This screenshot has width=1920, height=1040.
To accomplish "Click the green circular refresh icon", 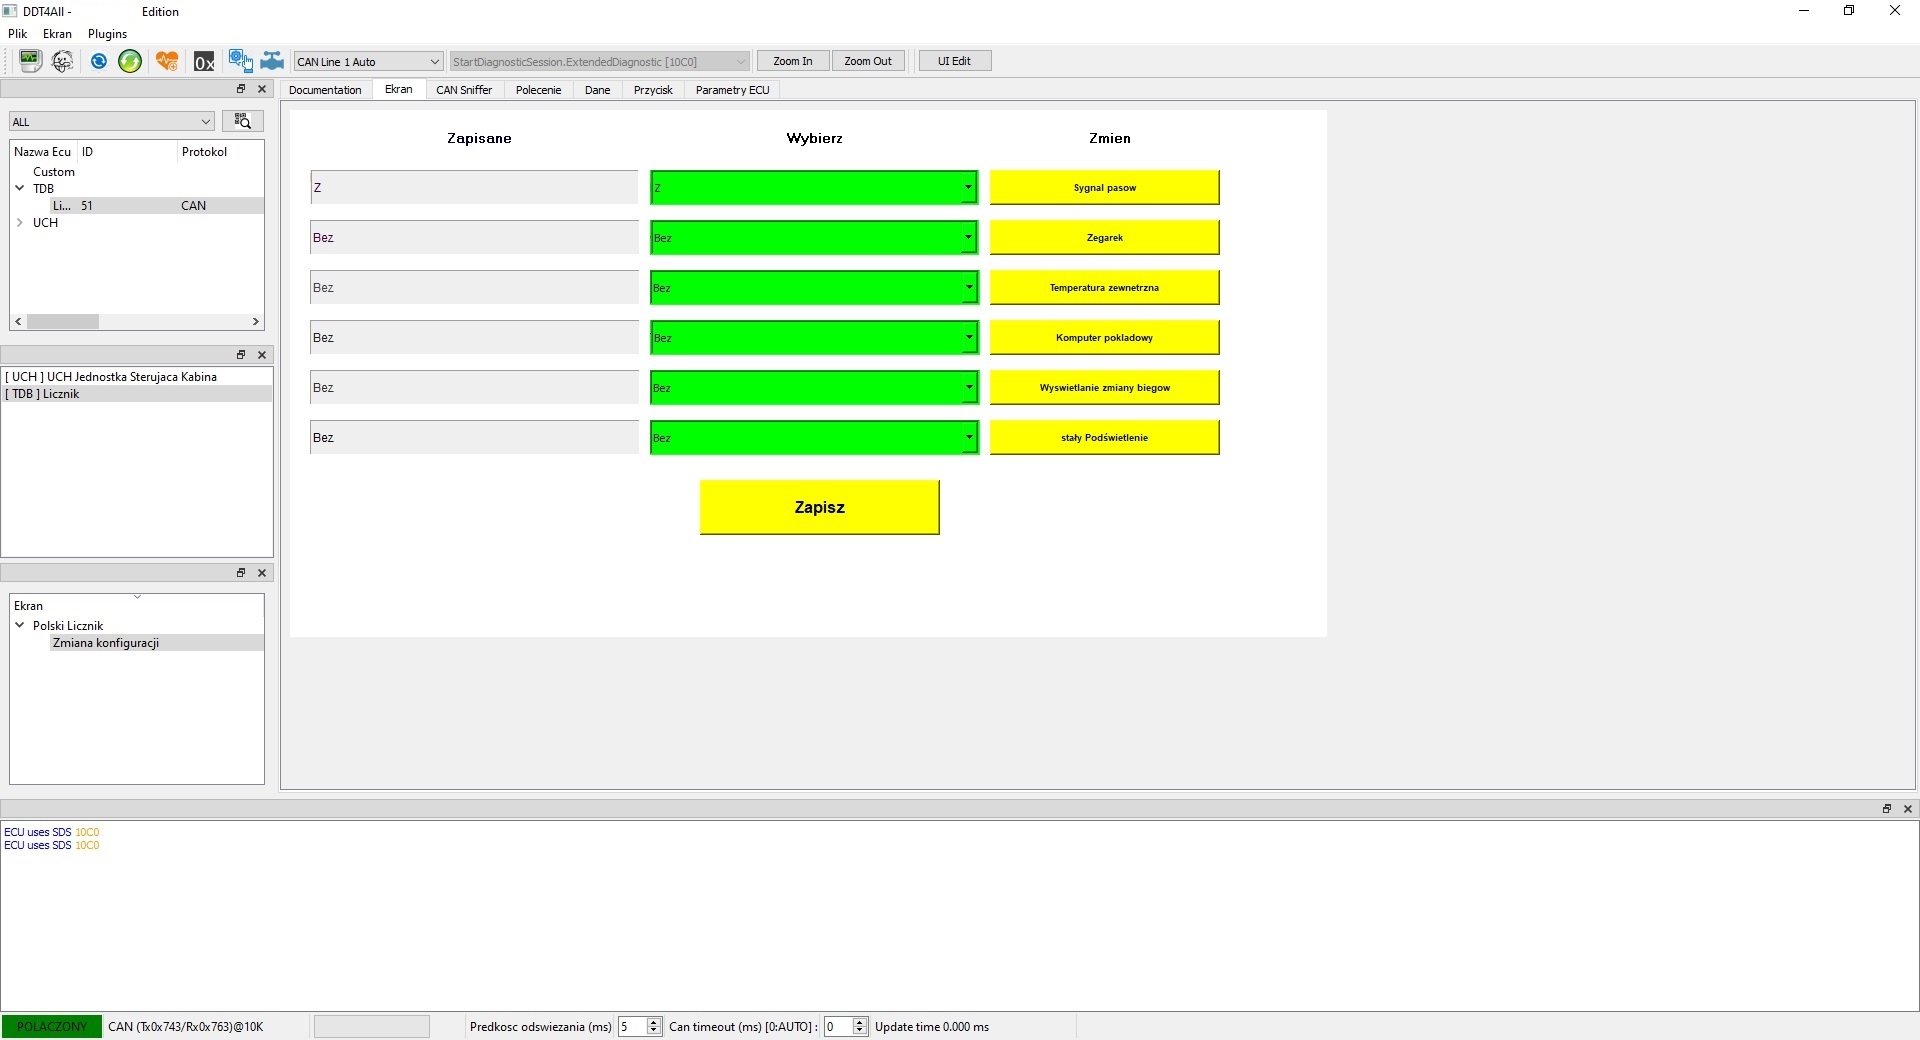I will pyautogui.click(x=130, y=61).
